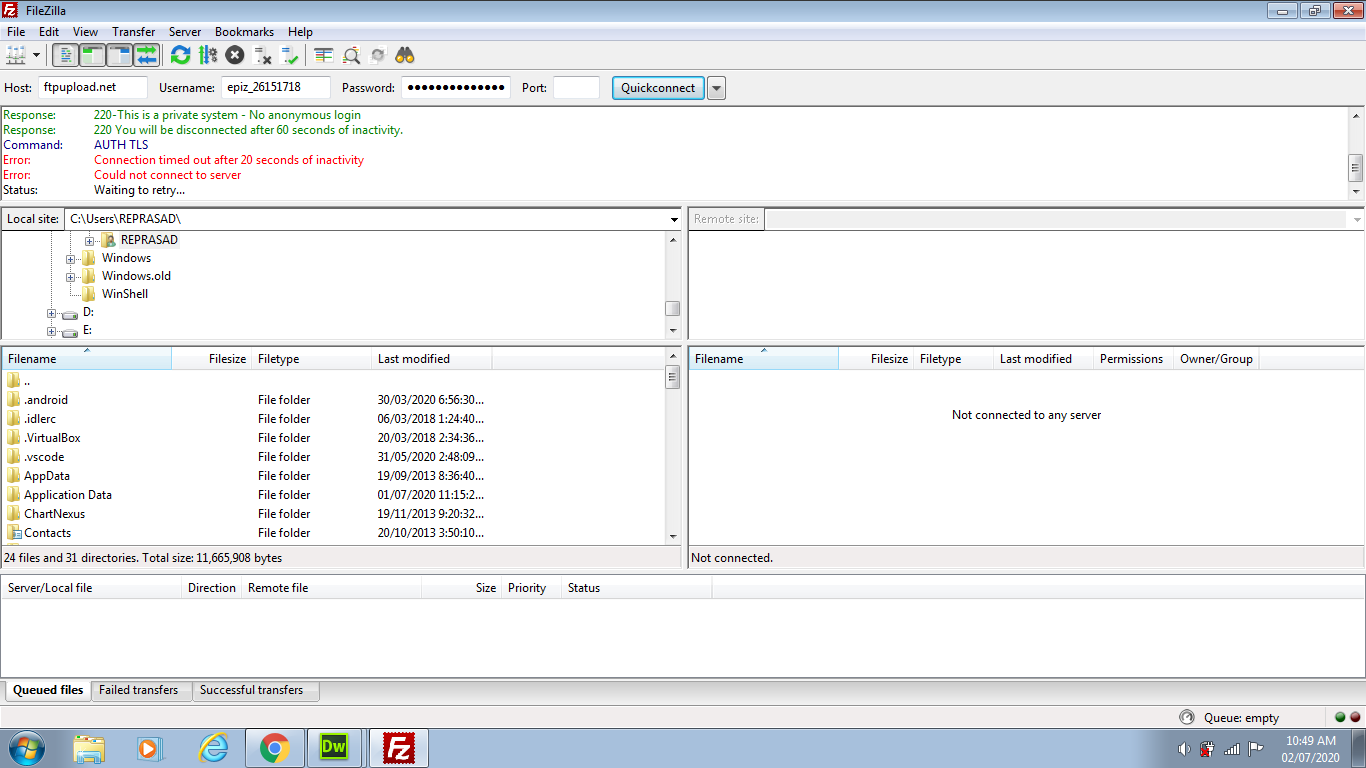Open directory listing filters dialog

click(x=323, y=55)
